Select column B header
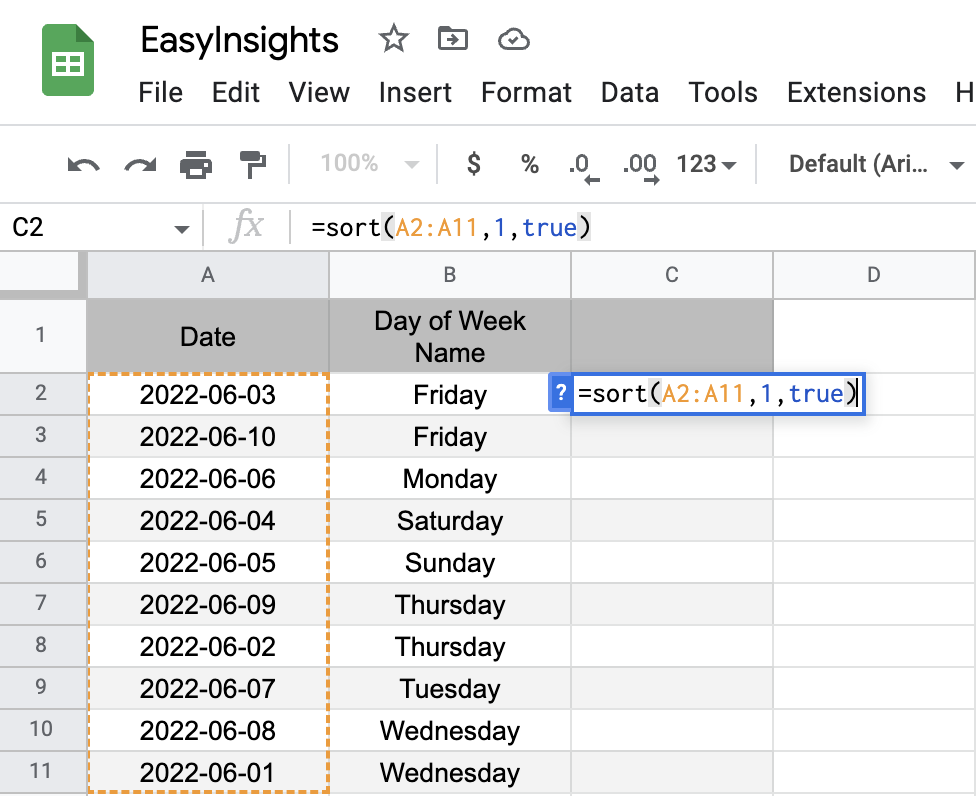This screenshot has width=976, height=796. [450, 274]
